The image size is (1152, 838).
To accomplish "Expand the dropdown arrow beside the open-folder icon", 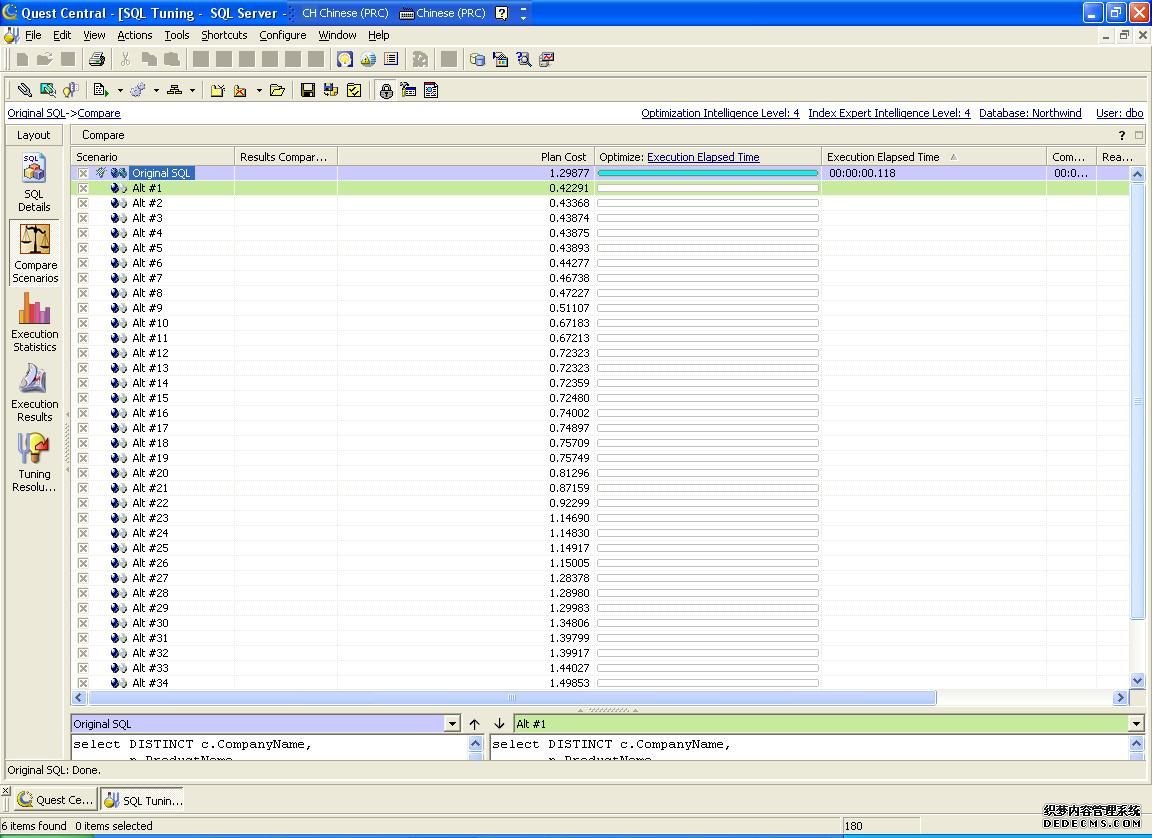I will click(x=259, y=90).
